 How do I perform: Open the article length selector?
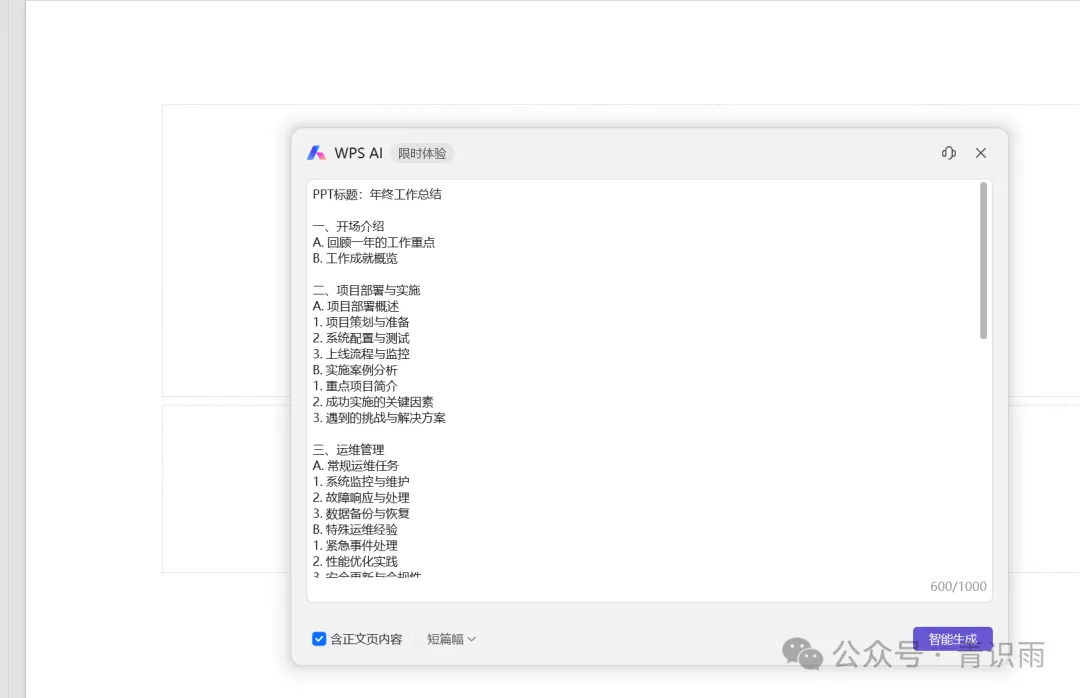pyautogui.click(x=450, y=638)
